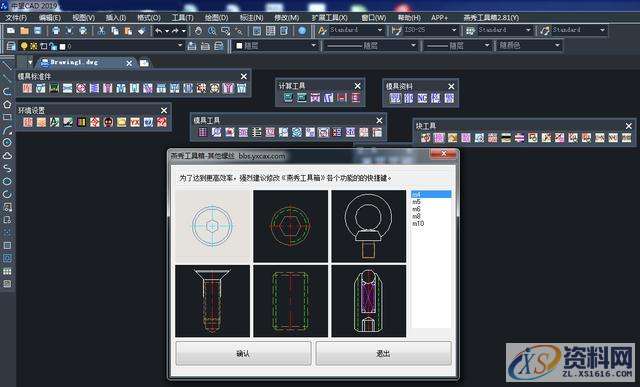The height and width of the screenshot is (387, 640).
Task: Select the Ellipse tool in the left toolbar
Action: tap(7, 181)
